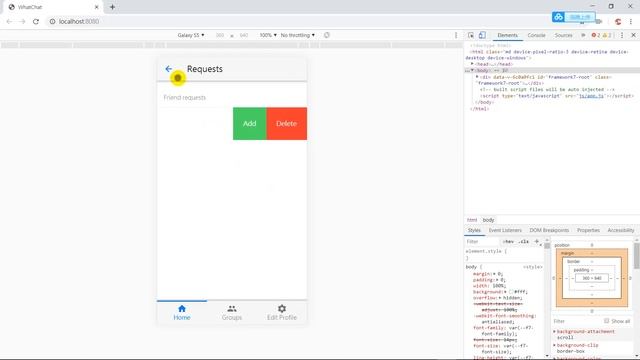Tap the green Add button
Viewport: 640px width, 360px height.
(x=249, y=124)
